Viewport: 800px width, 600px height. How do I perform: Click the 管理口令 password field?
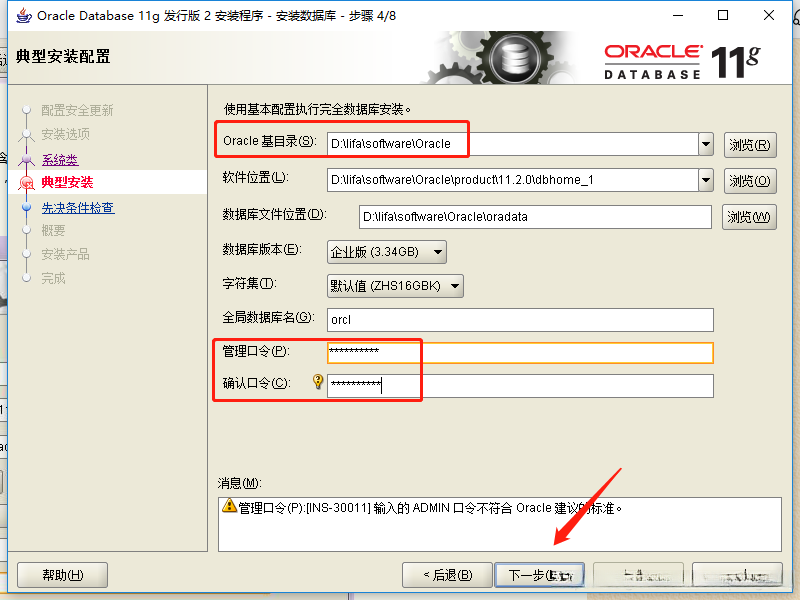click(520, 353)
